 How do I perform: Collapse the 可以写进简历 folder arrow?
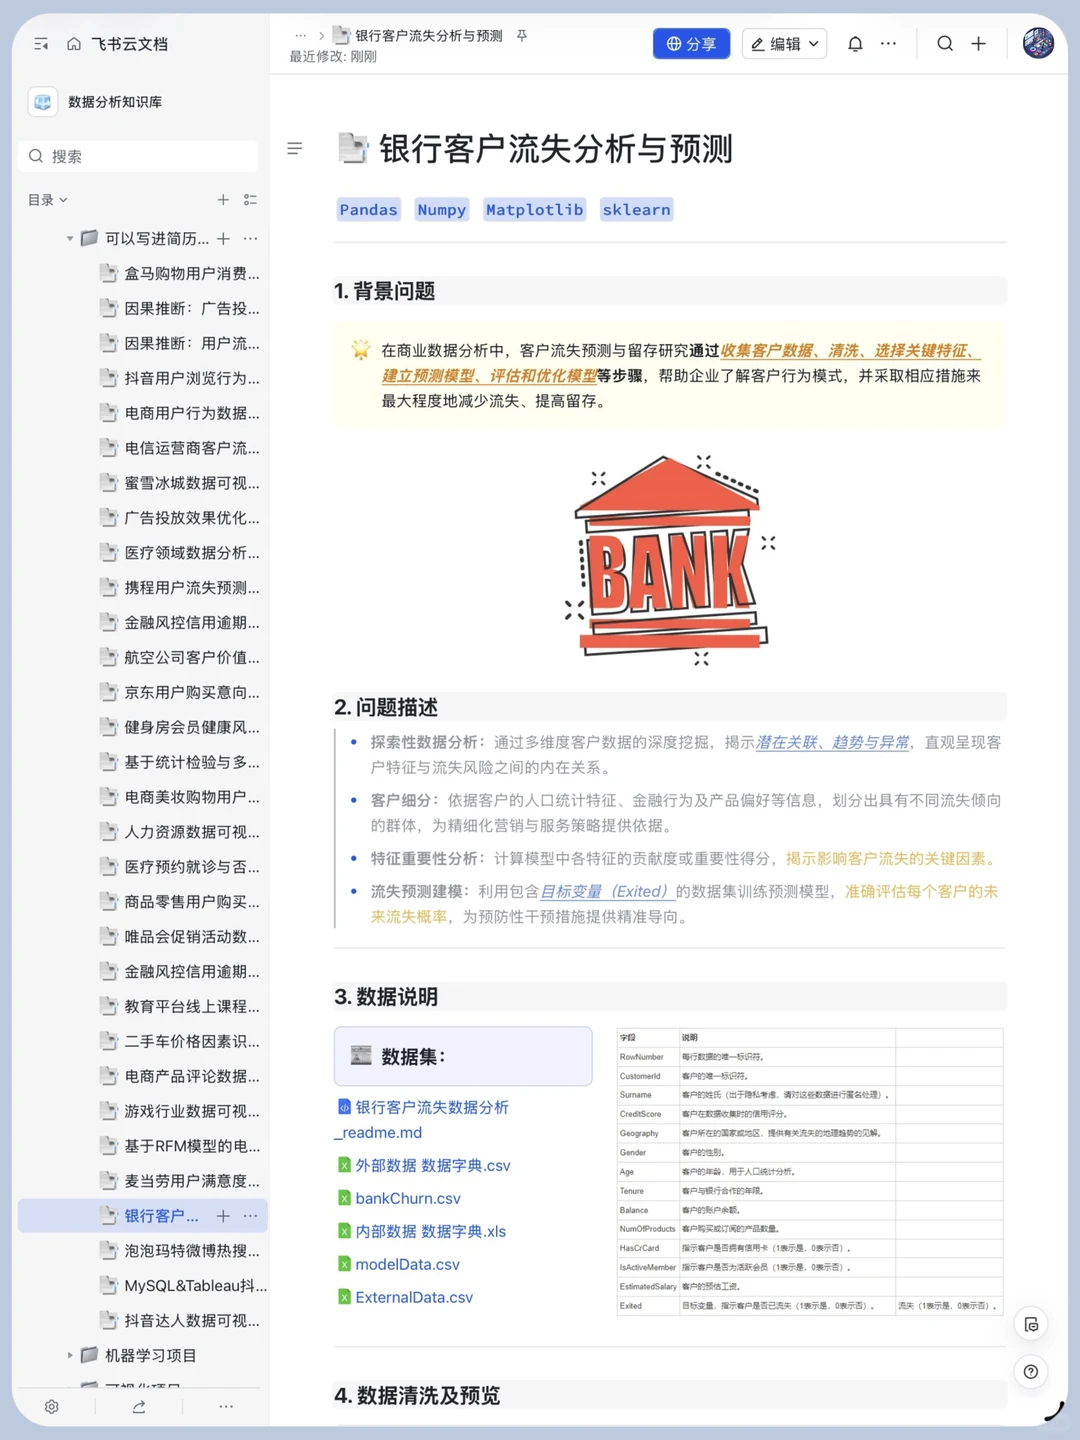pyautogui.click(x=70, y=239)
